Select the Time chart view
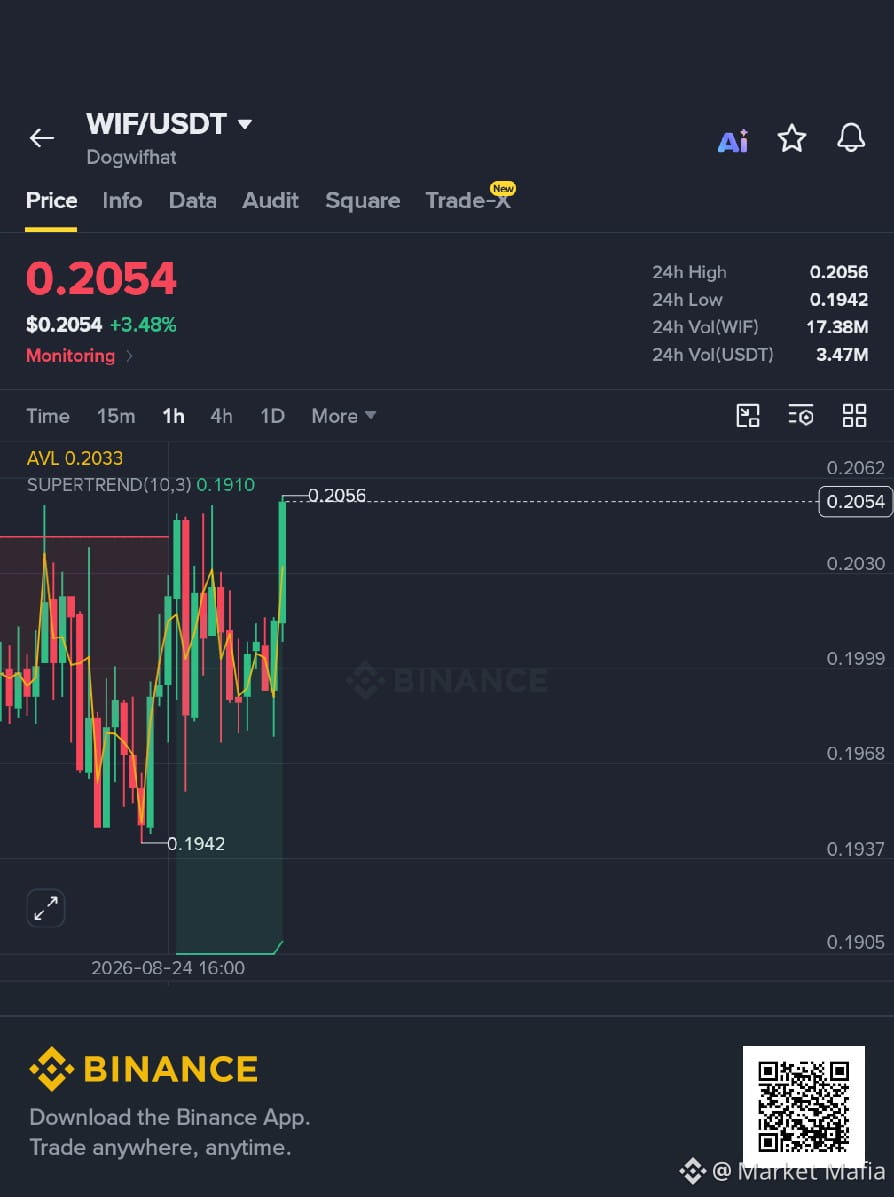 [48, 416]
